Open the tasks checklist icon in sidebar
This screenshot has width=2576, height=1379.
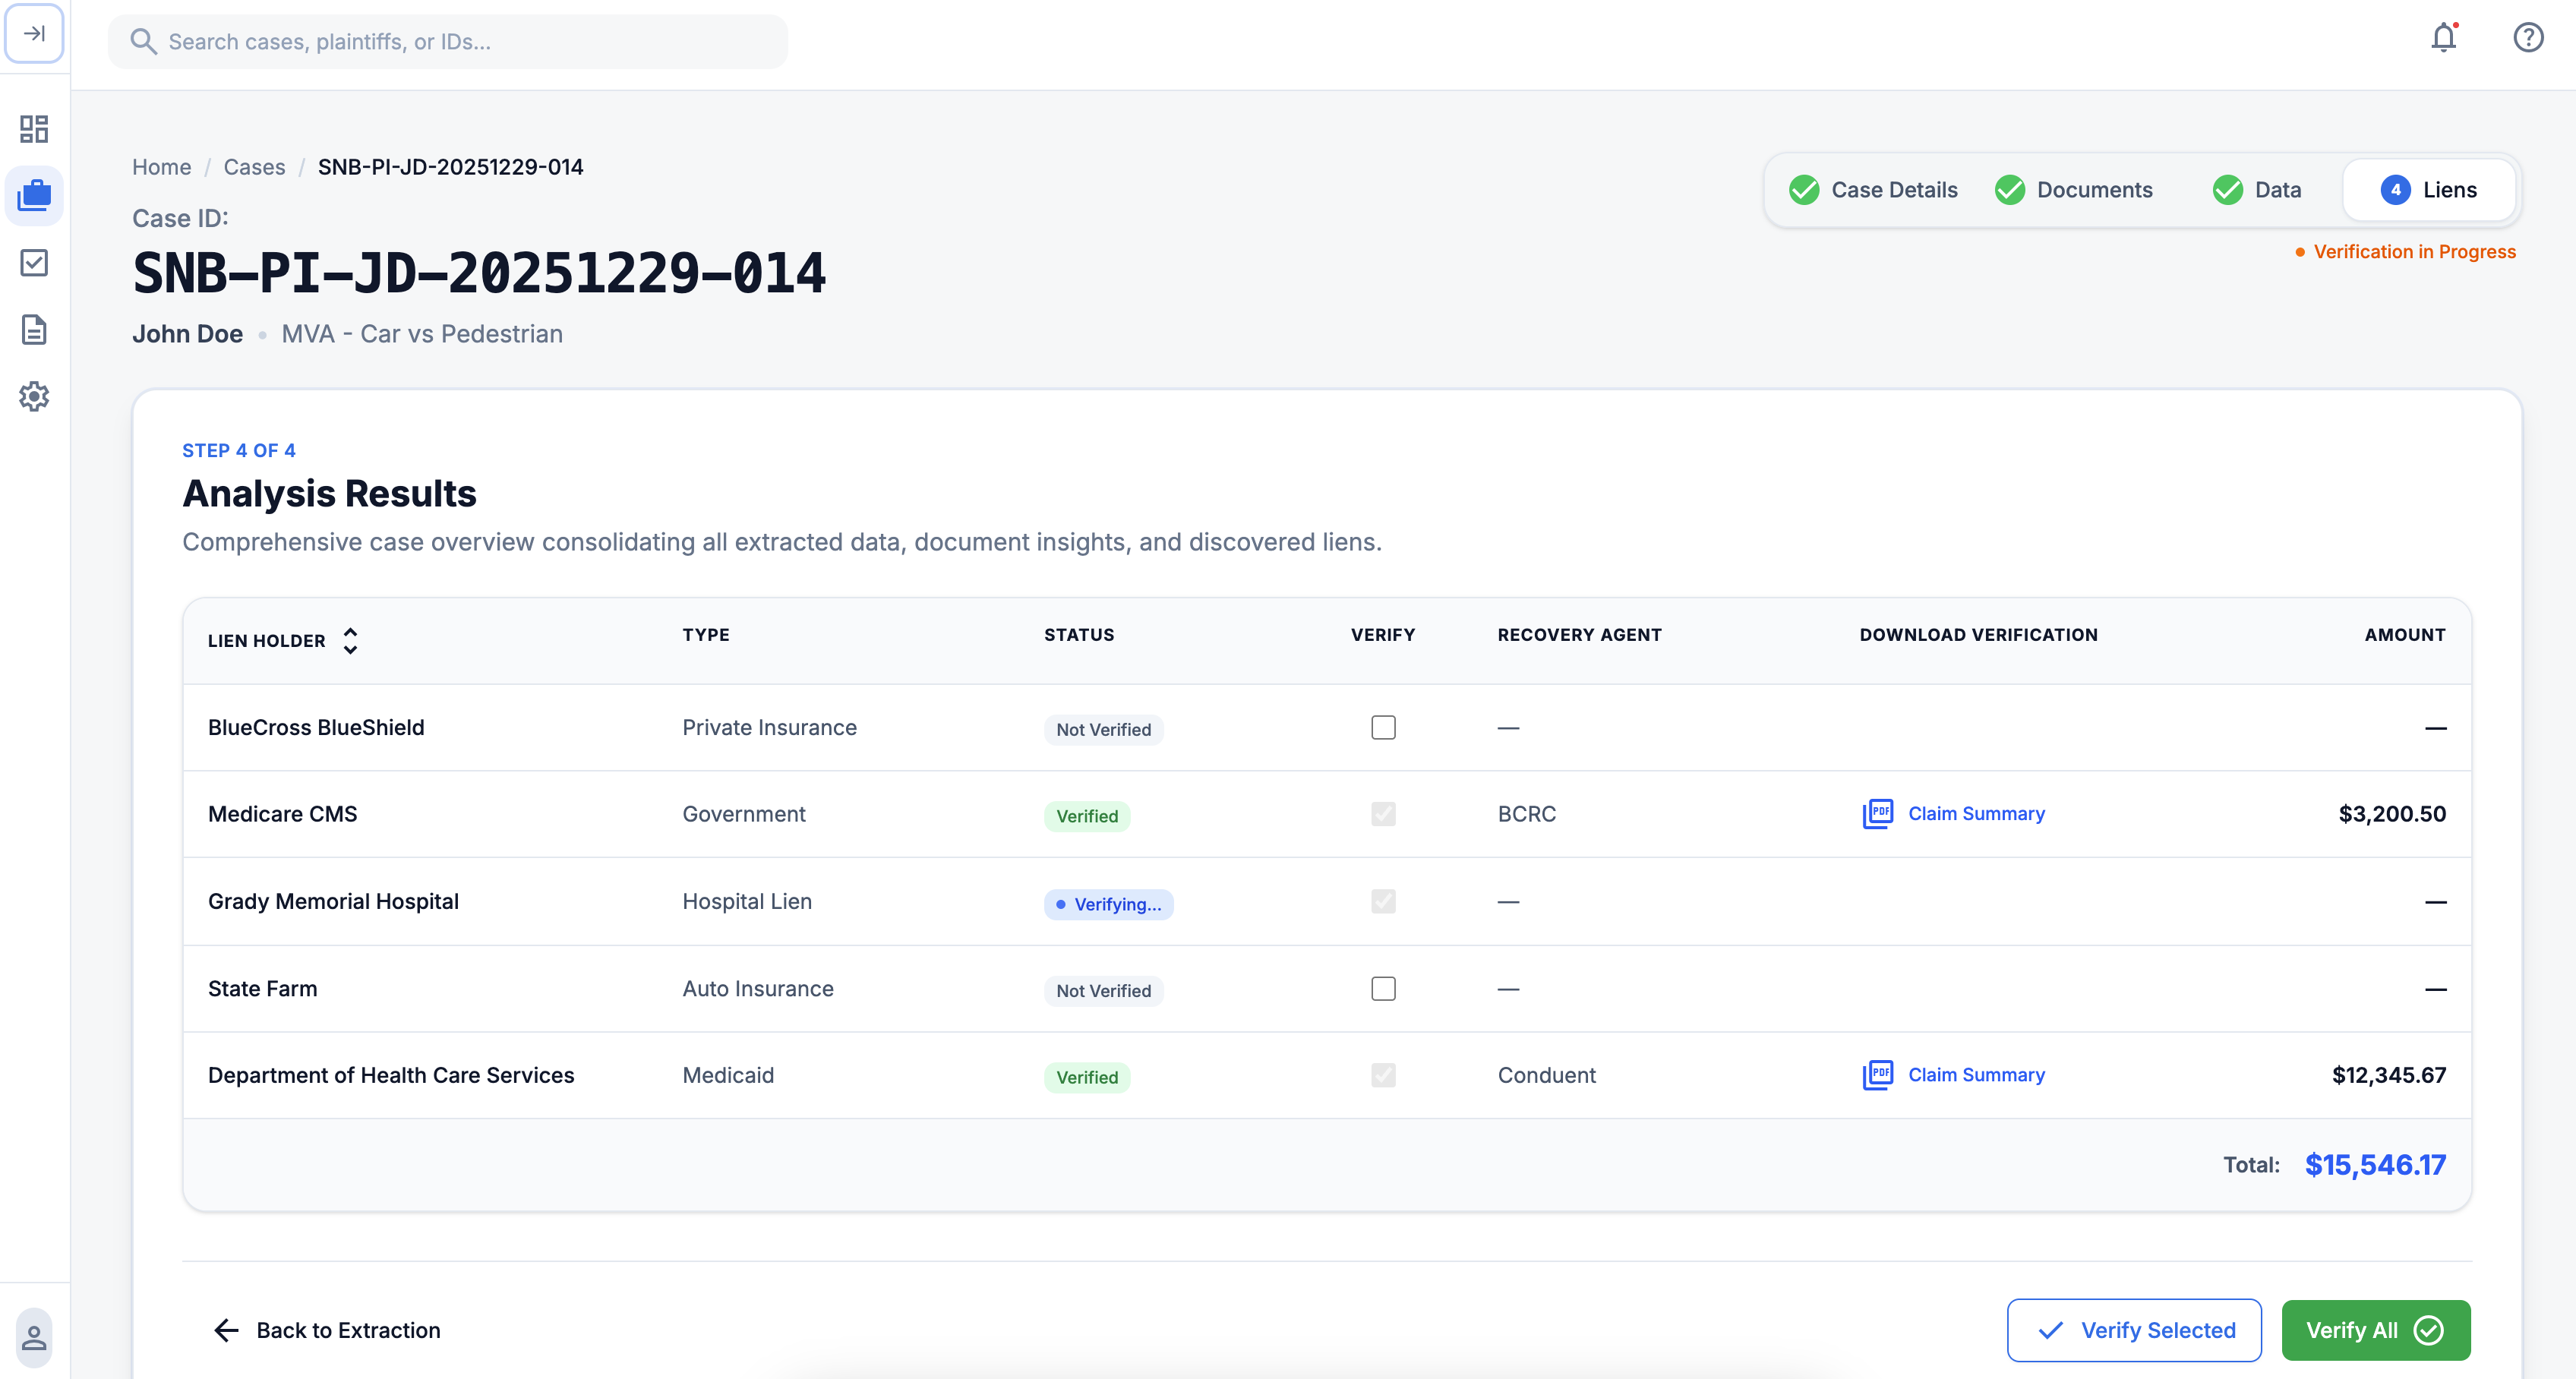(x=35, y=263)
